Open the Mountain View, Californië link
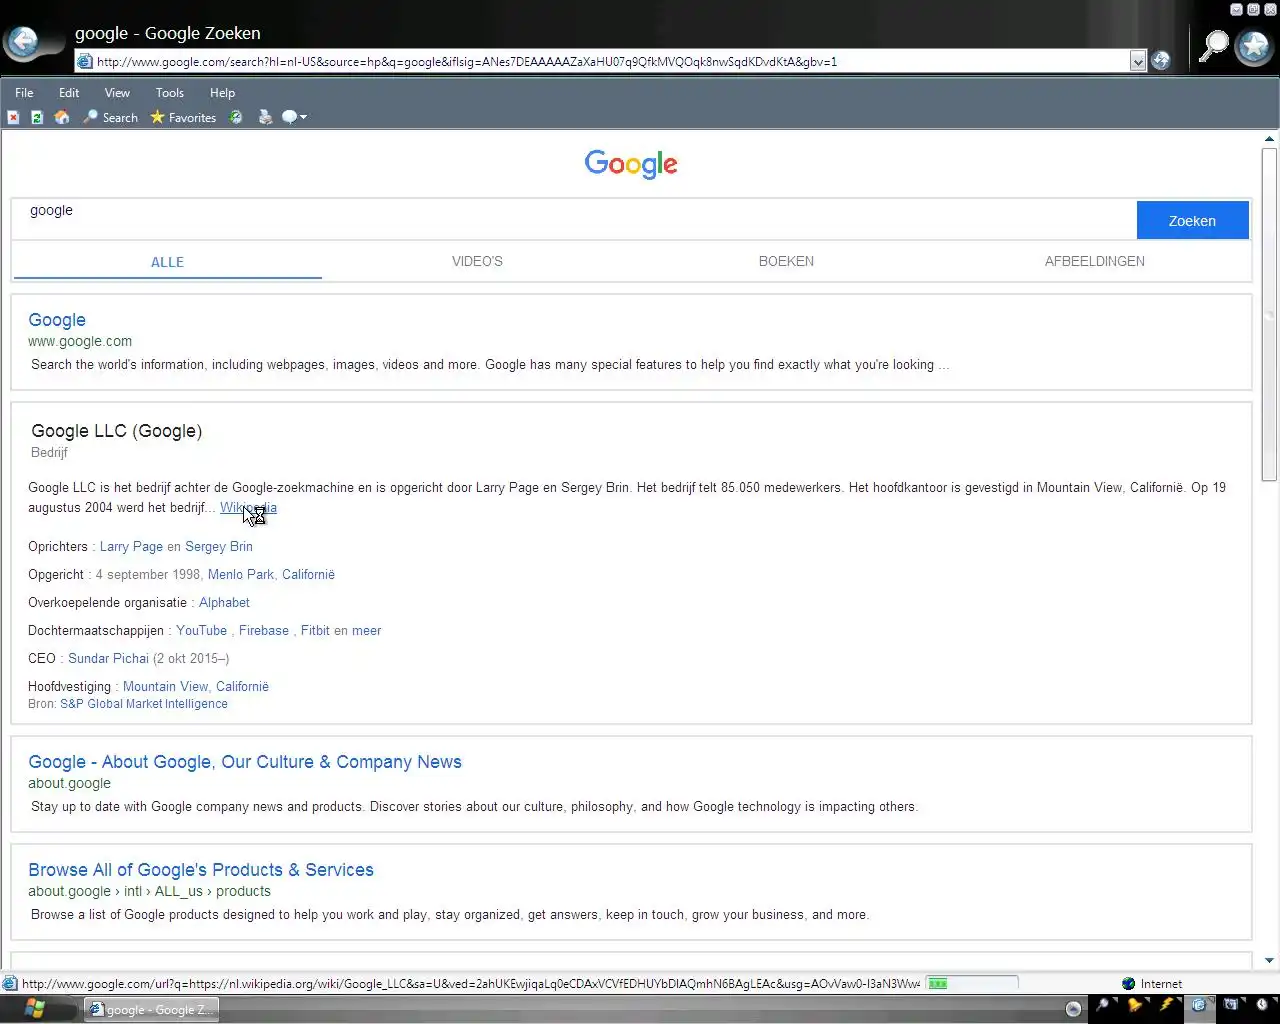This screenshot has height=1024, width=1280. (x=196, y=686)
